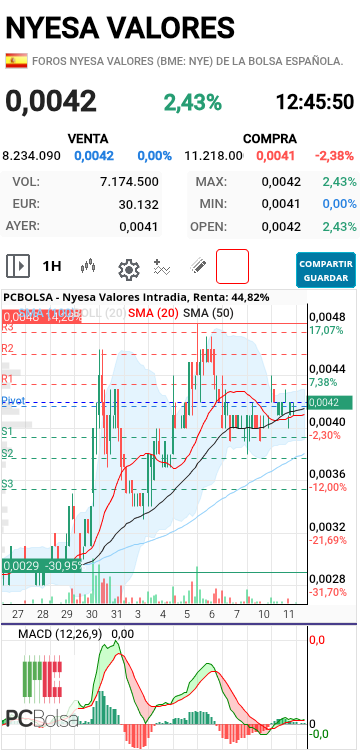Click the PCBolsa logo in MACD panel

(x=42, y=693)
